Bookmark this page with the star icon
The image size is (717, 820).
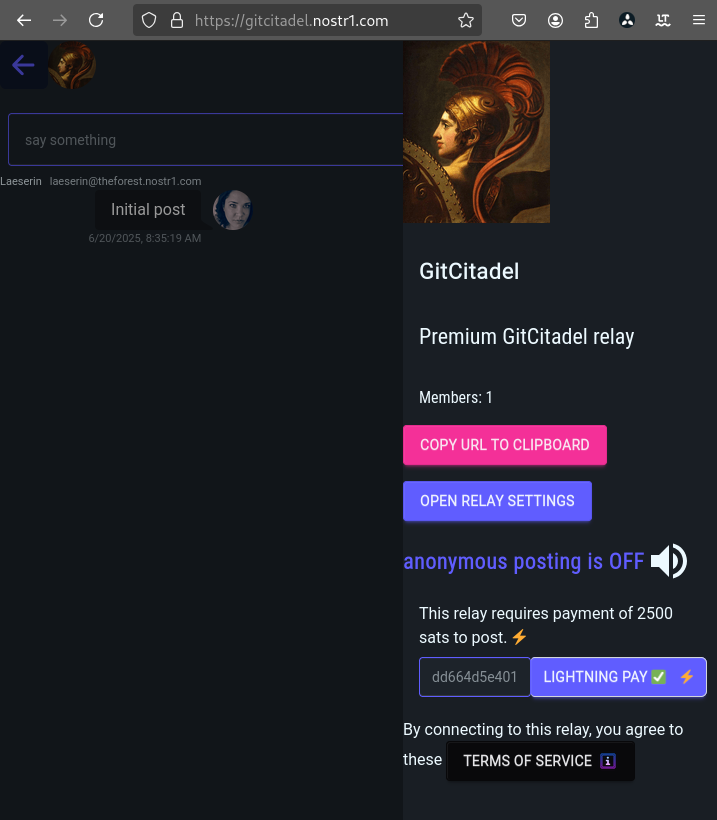pyautogui.click(x=465, y=20)
